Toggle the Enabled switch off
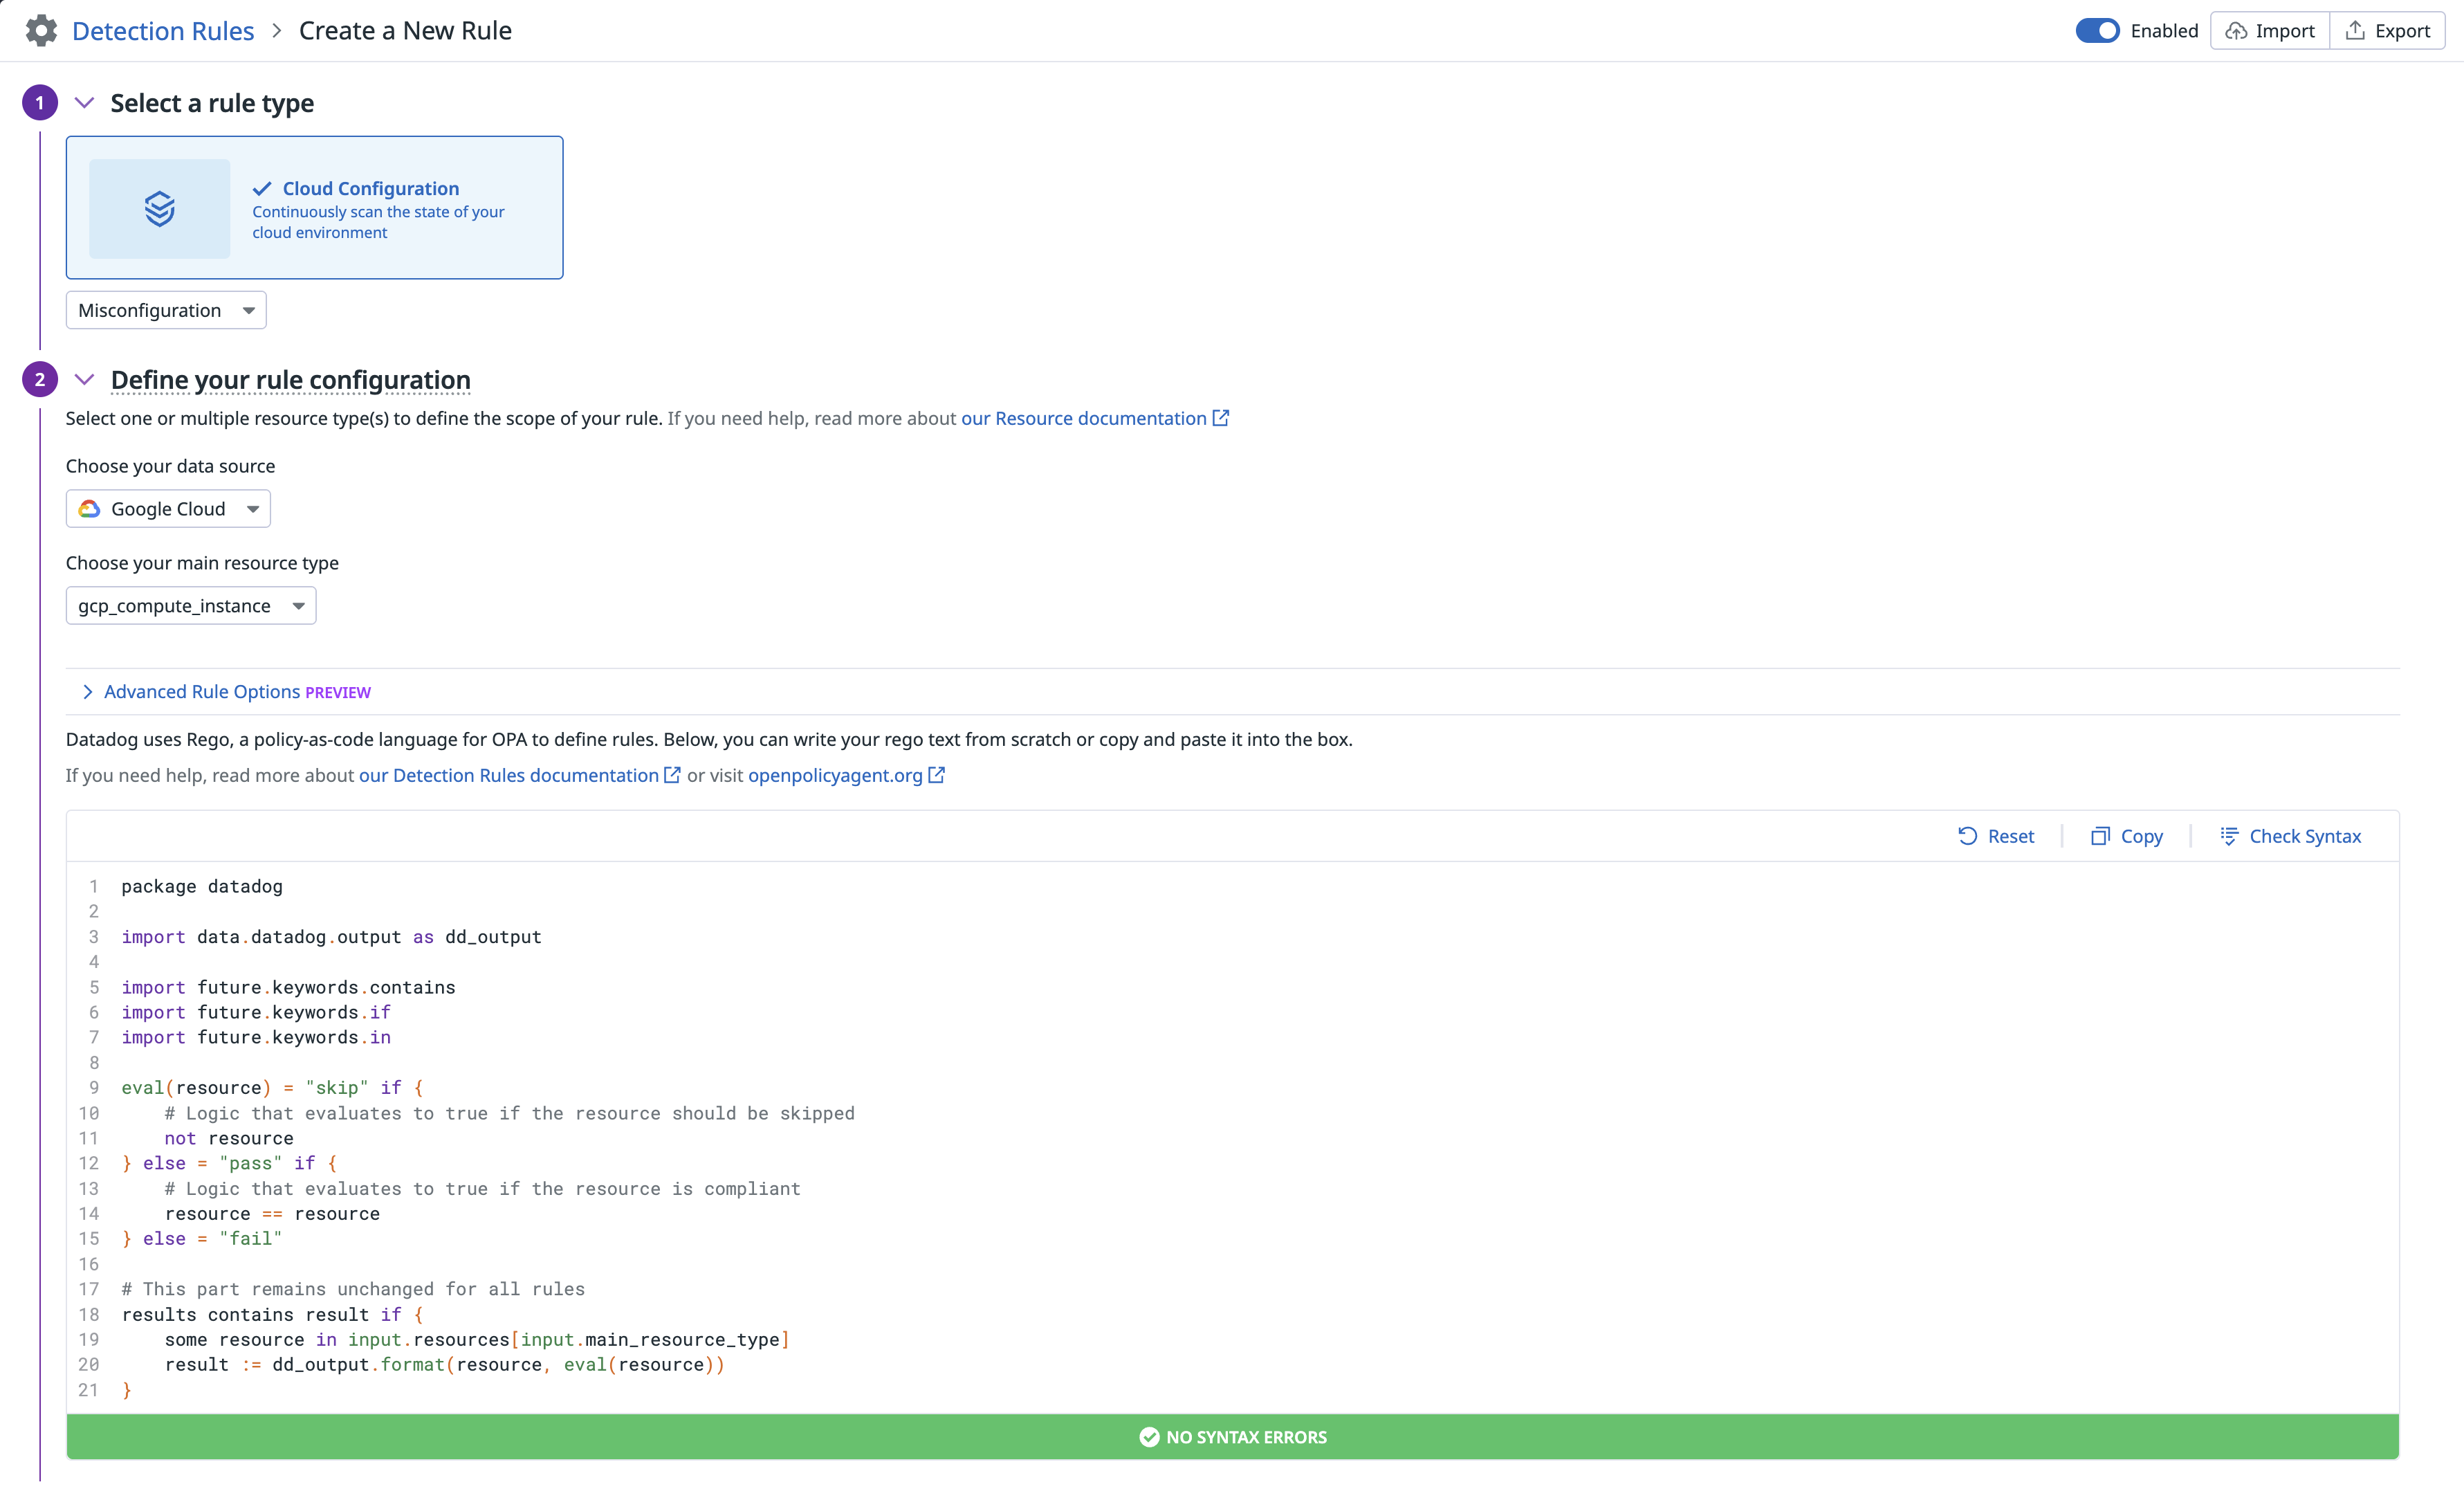2464x1489 pixels. (x=2097, y=31)
